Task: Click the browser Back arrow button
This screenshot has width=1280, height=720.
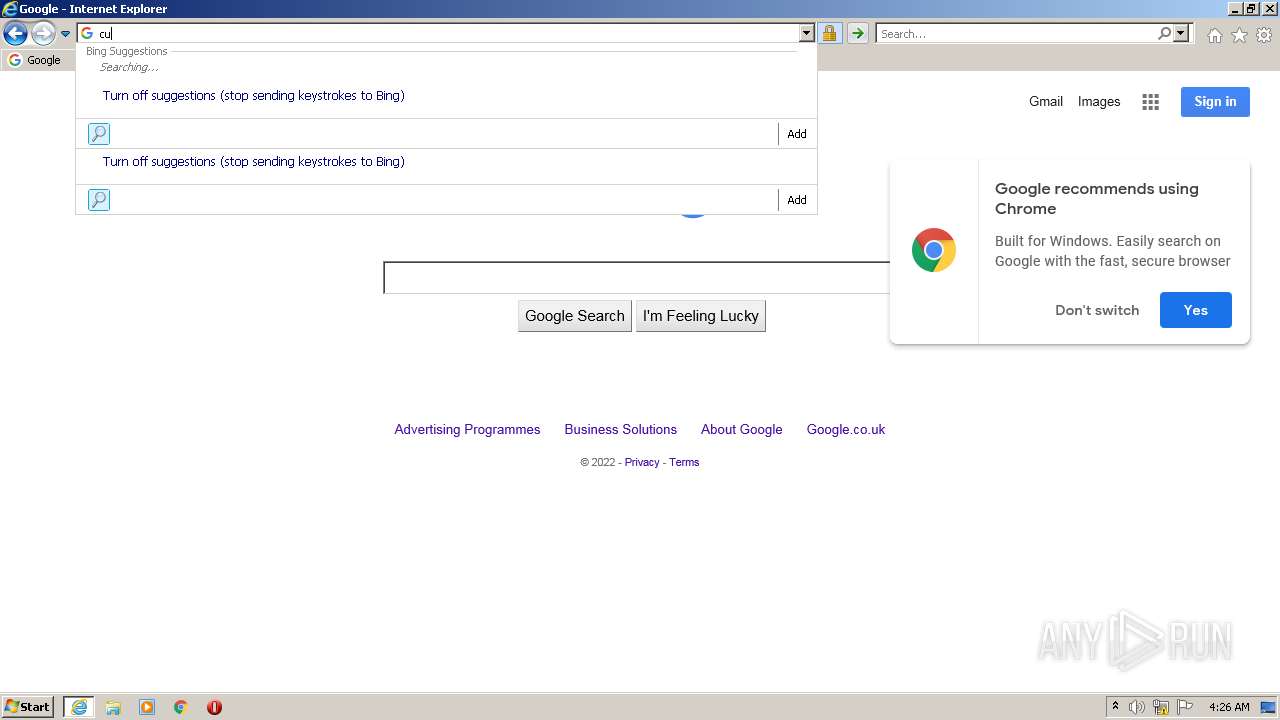Action: pyautogui.click(x=15, y=34)
